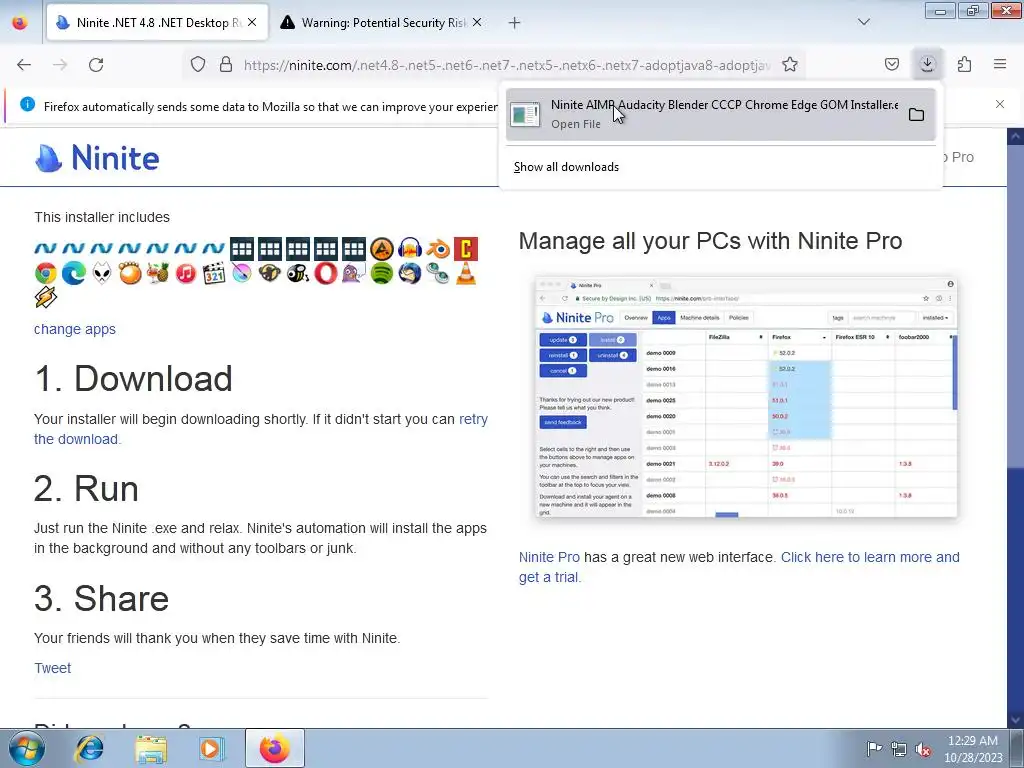The width and height of the screenshot is (1024, 768).
Task: Click retry the download link
Action: click(261, 429)
